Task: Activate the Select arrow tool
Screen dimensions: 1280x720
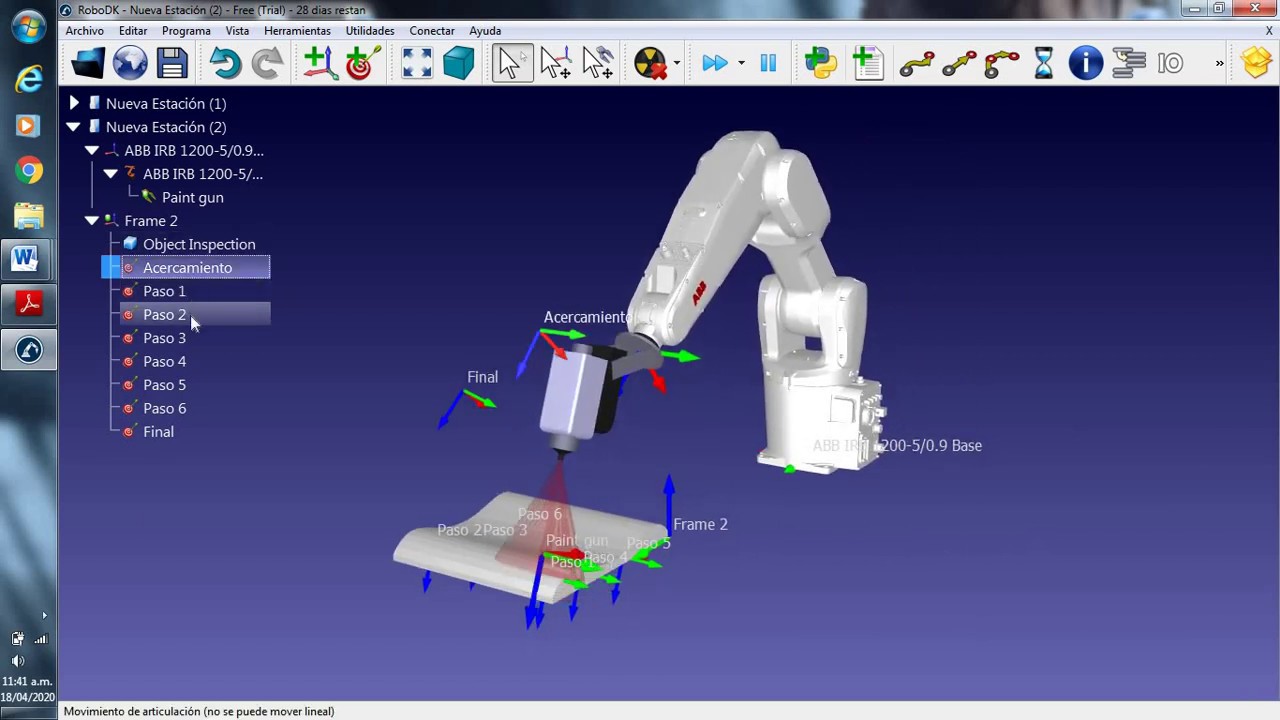Action: pyautogui.click(x=512, y=63)
